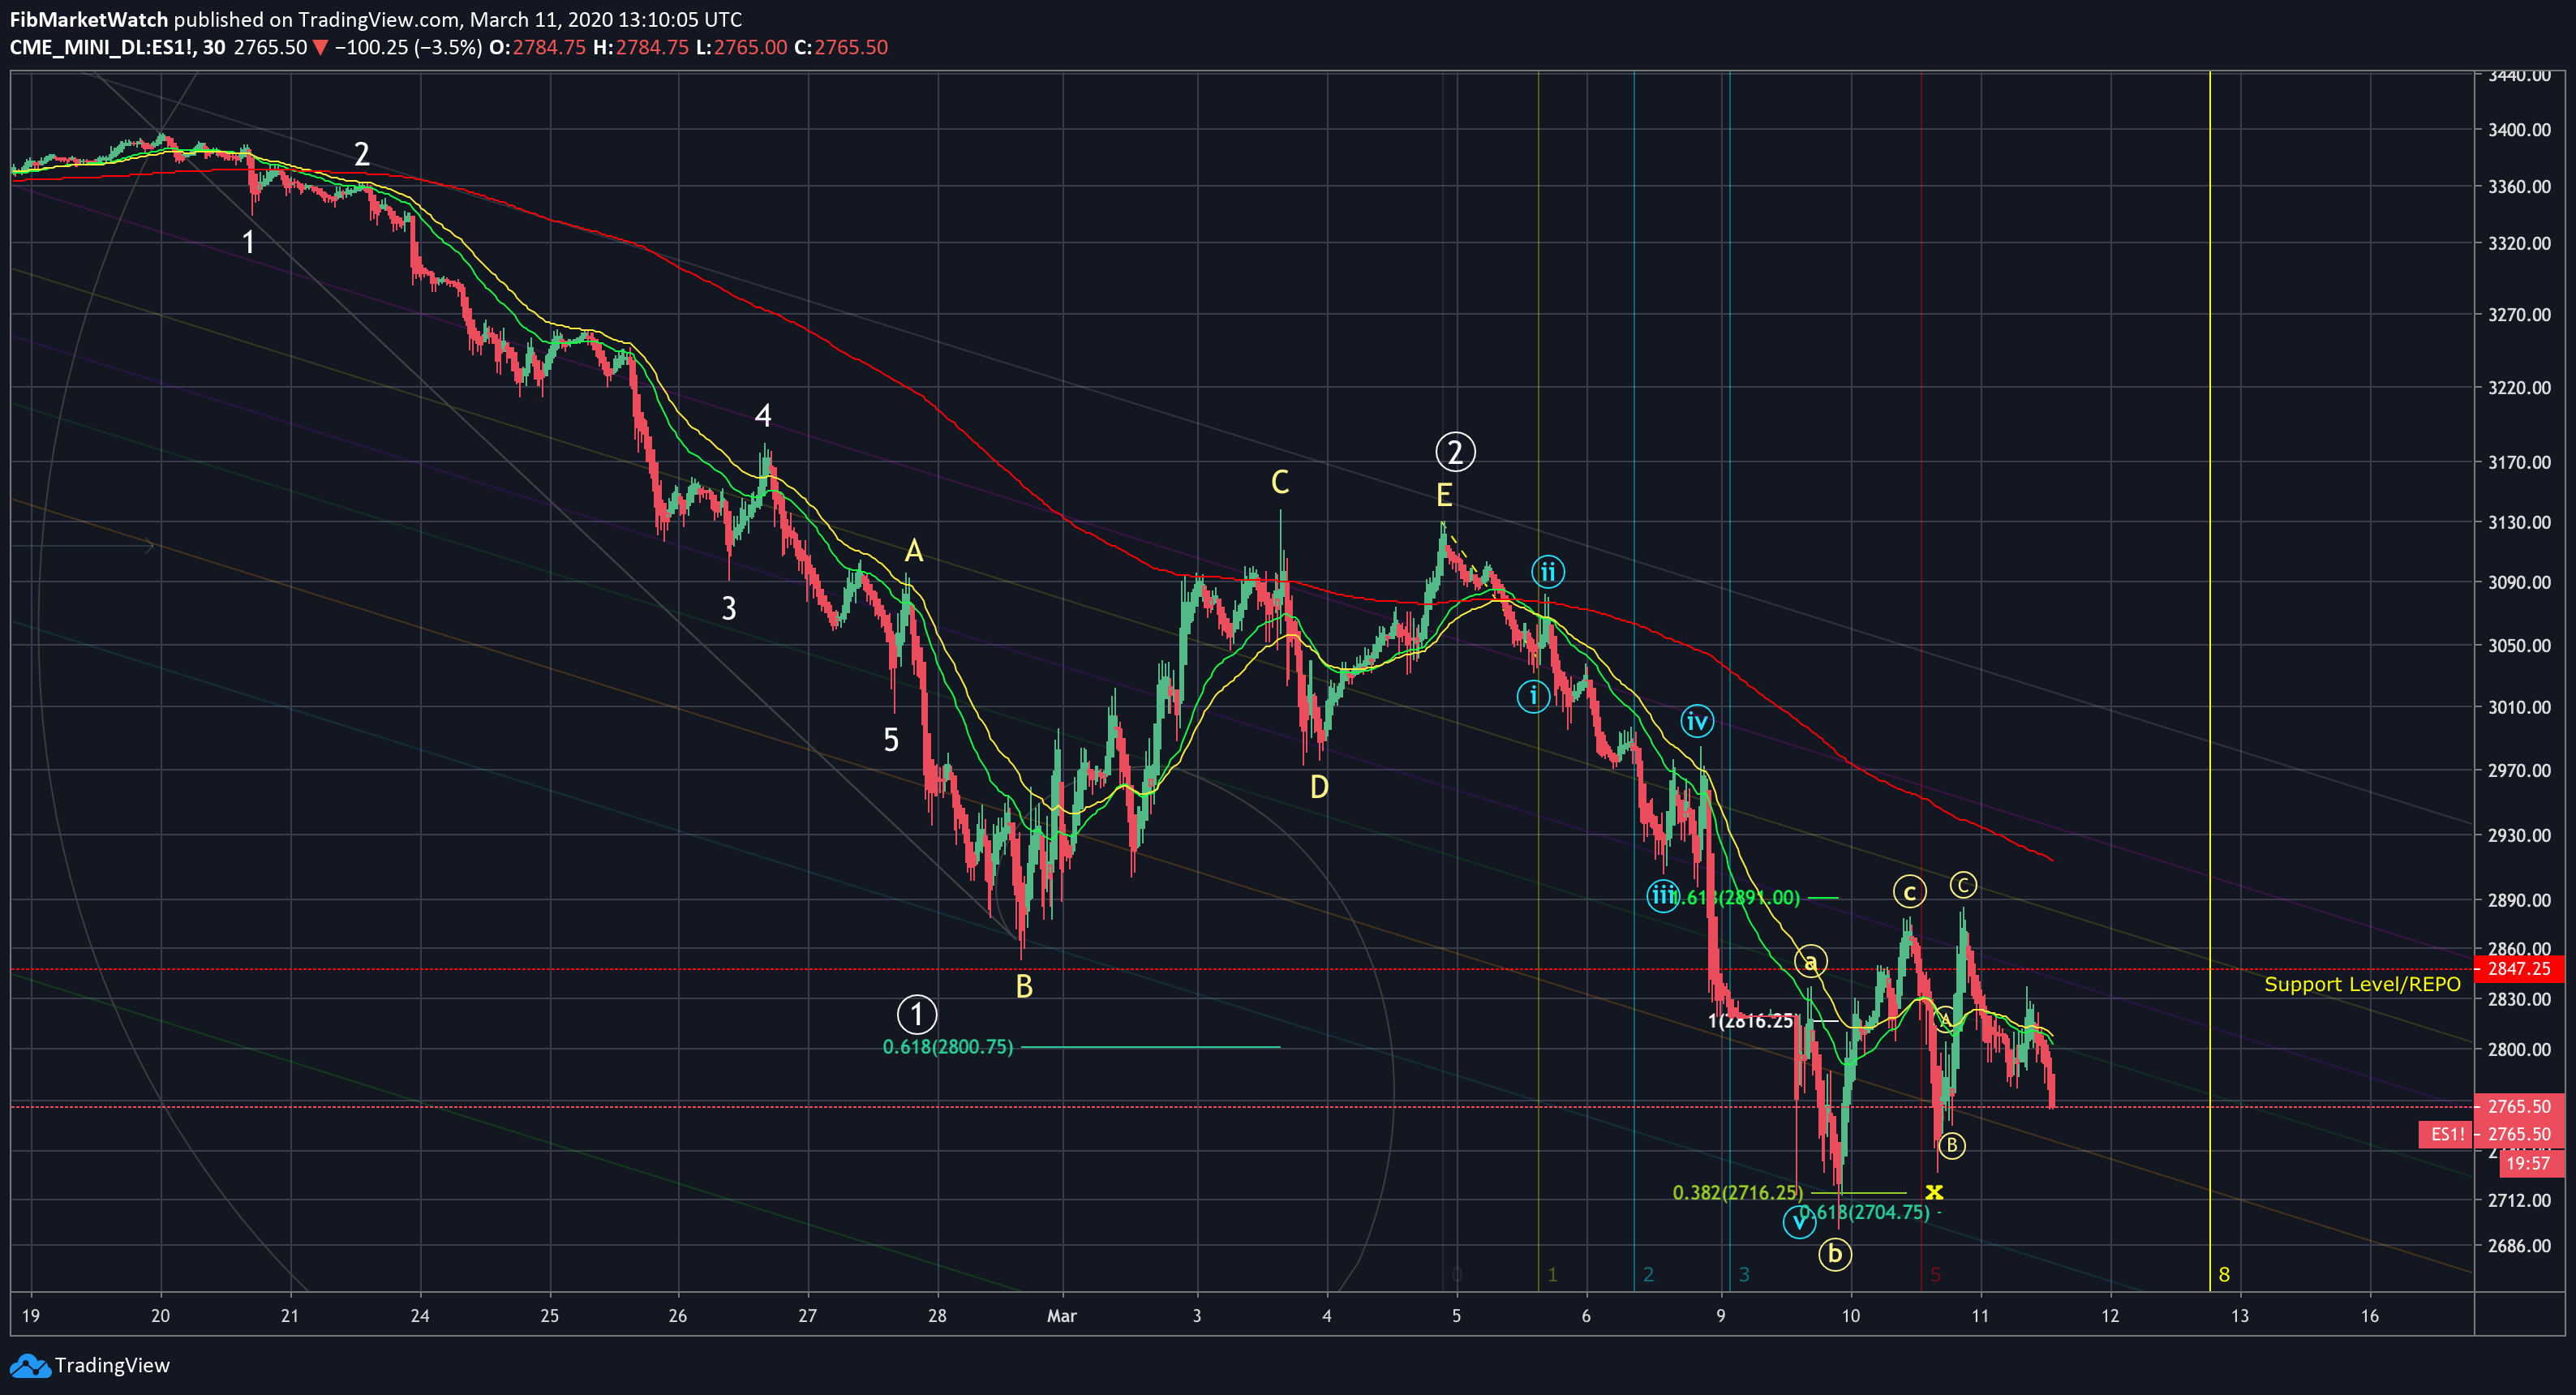Click the 3220.00 price axis label
Screen dimensions: 2576x1395
(2520, 388)
